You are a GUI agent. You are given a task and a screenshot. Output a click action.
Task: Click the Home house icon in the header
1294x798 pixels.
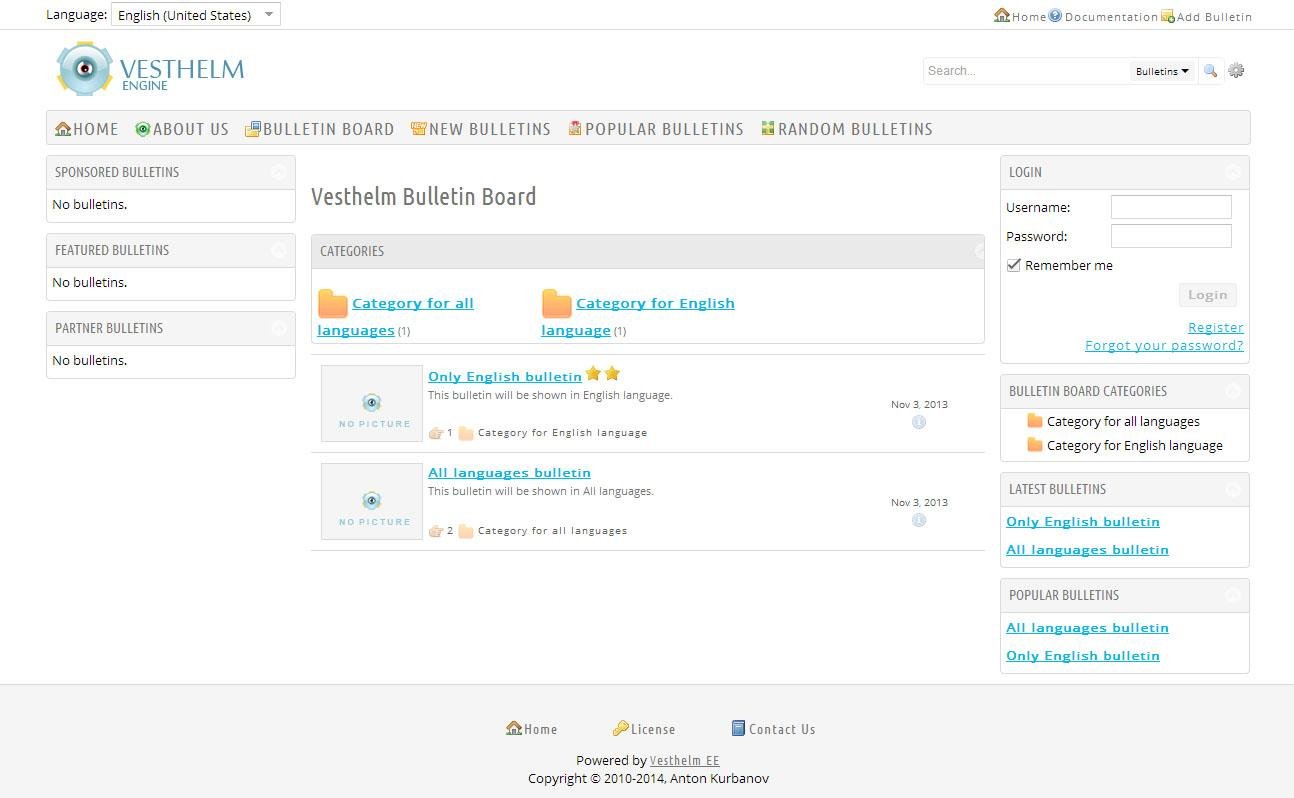[x=1000, y=15]
